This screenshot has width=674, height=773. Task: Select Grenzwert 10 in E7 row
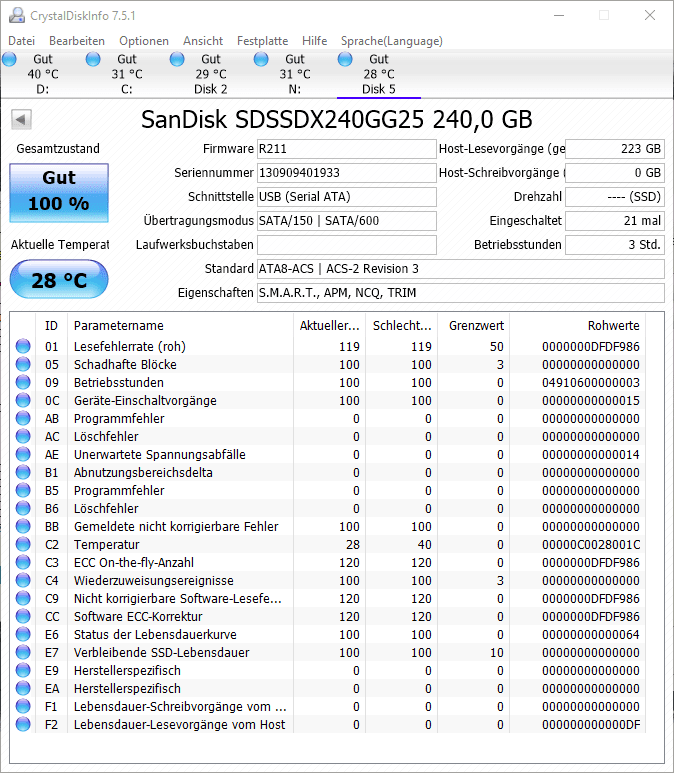(x=497, y=653)
